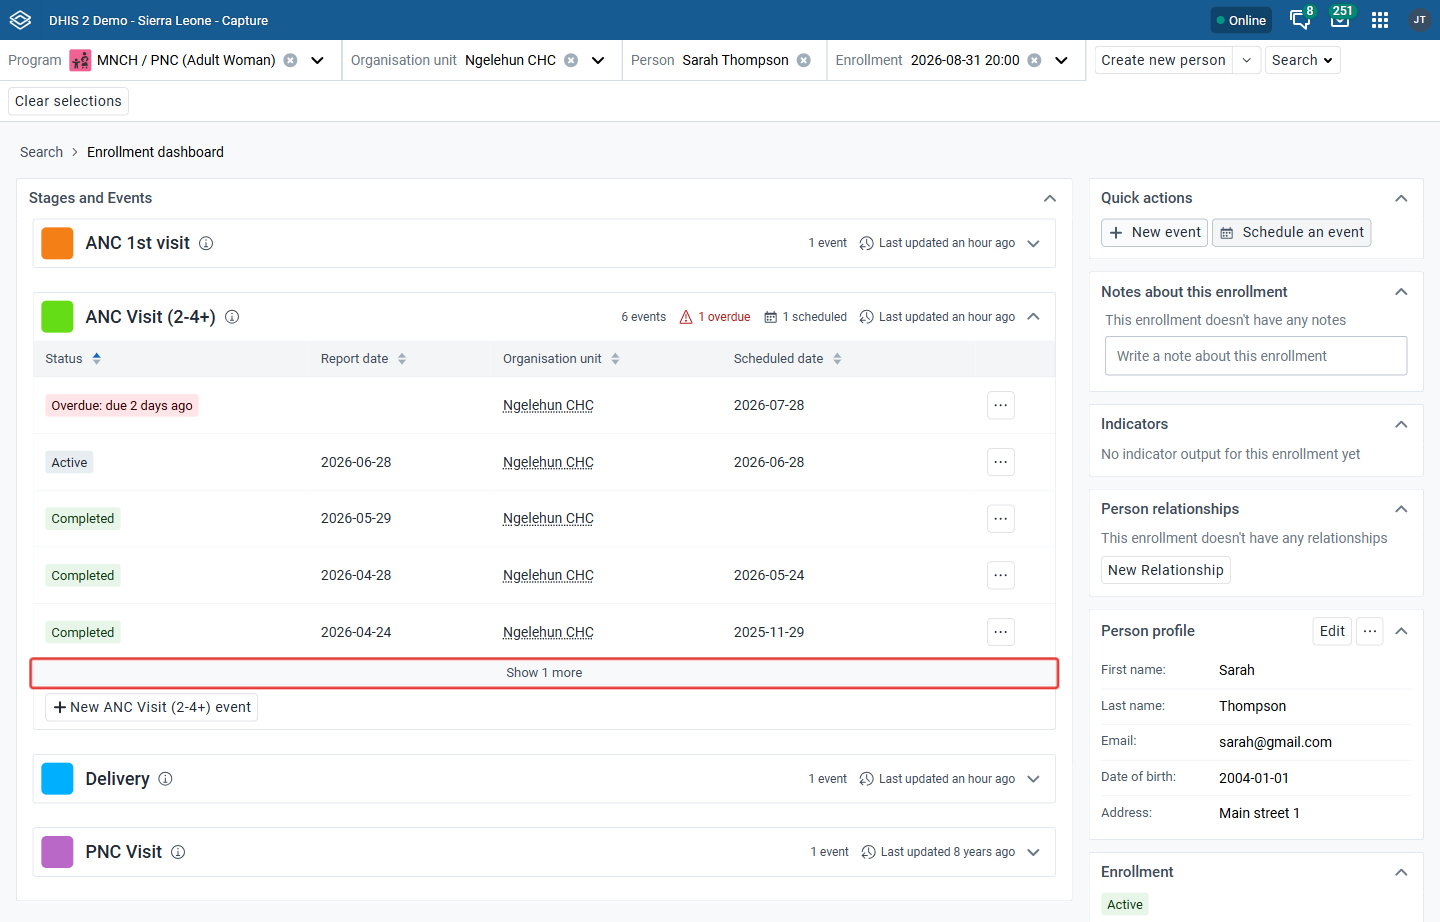Expand the Delivery stage section
1440x922 pixels.
tap(1034, 779)
